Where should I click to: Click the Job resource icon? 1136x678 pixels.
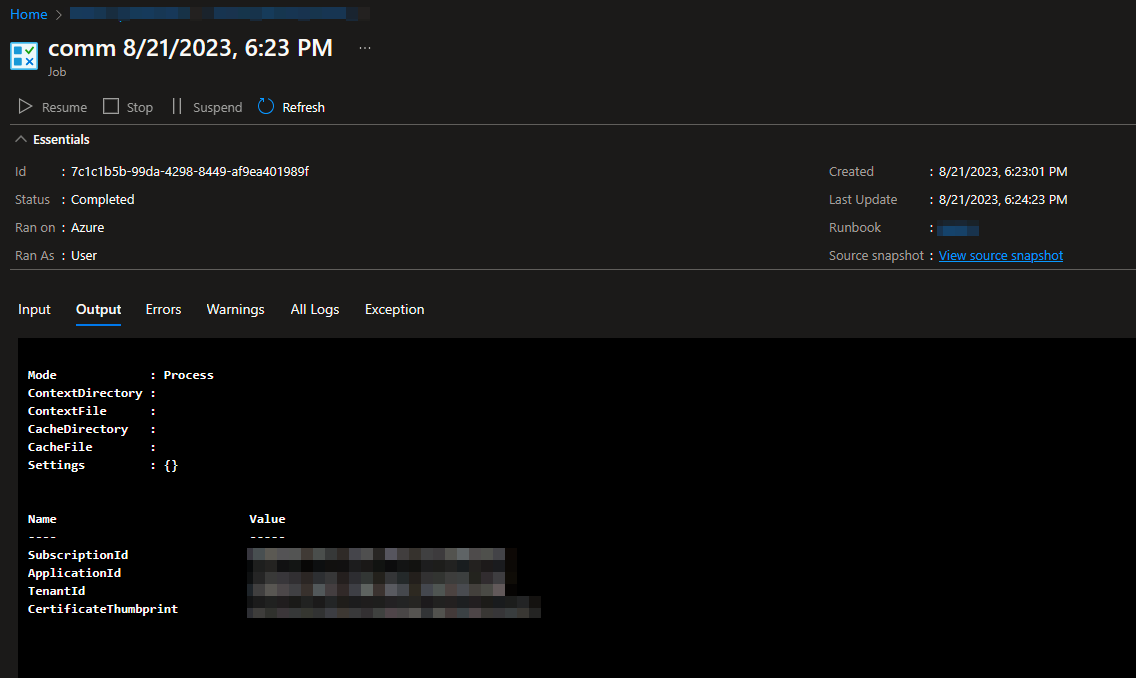(24, 56)
